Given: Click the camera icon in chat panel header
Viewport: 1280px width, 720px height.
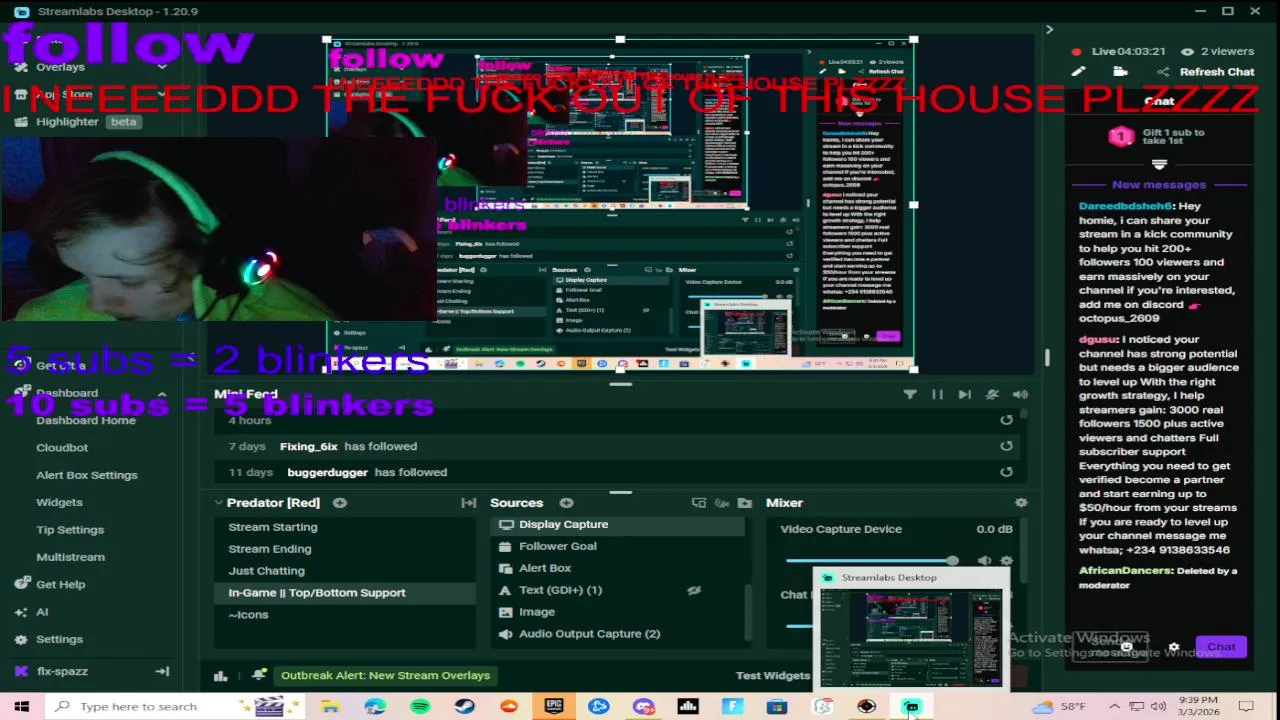Looking at the screenshot, I should click(x=1120, y=72).
